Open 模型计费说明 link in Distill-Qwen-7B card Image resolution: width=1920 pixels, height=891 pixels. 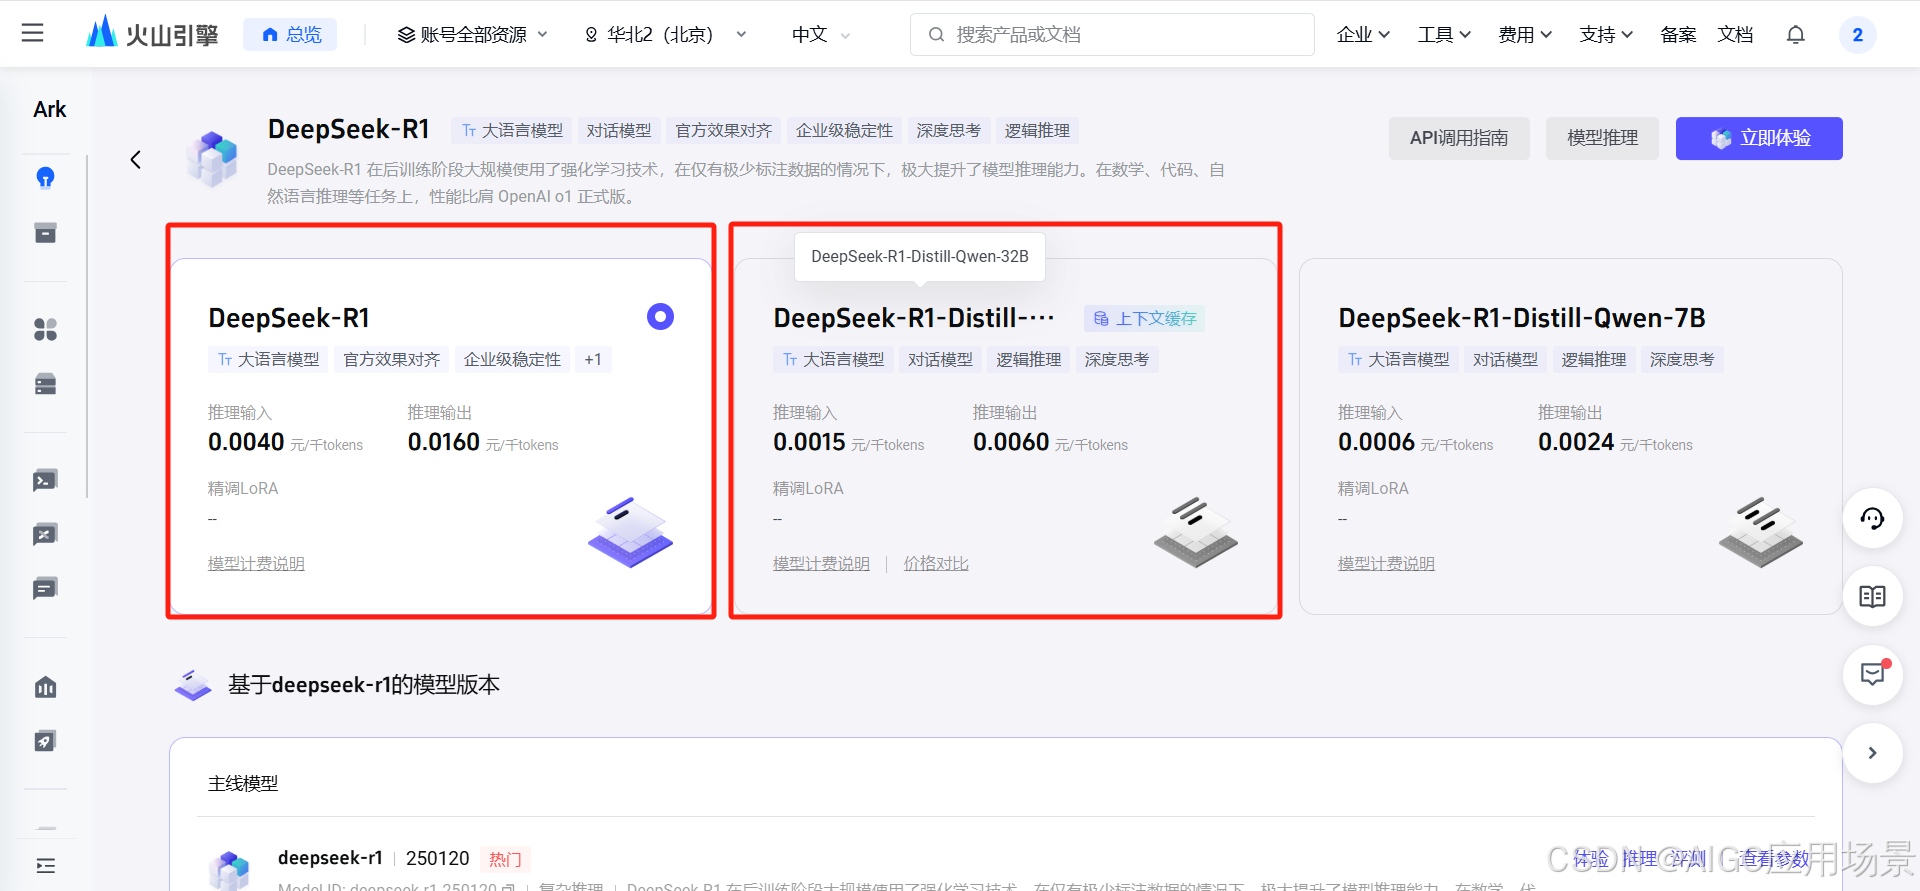click(1386, 563)
